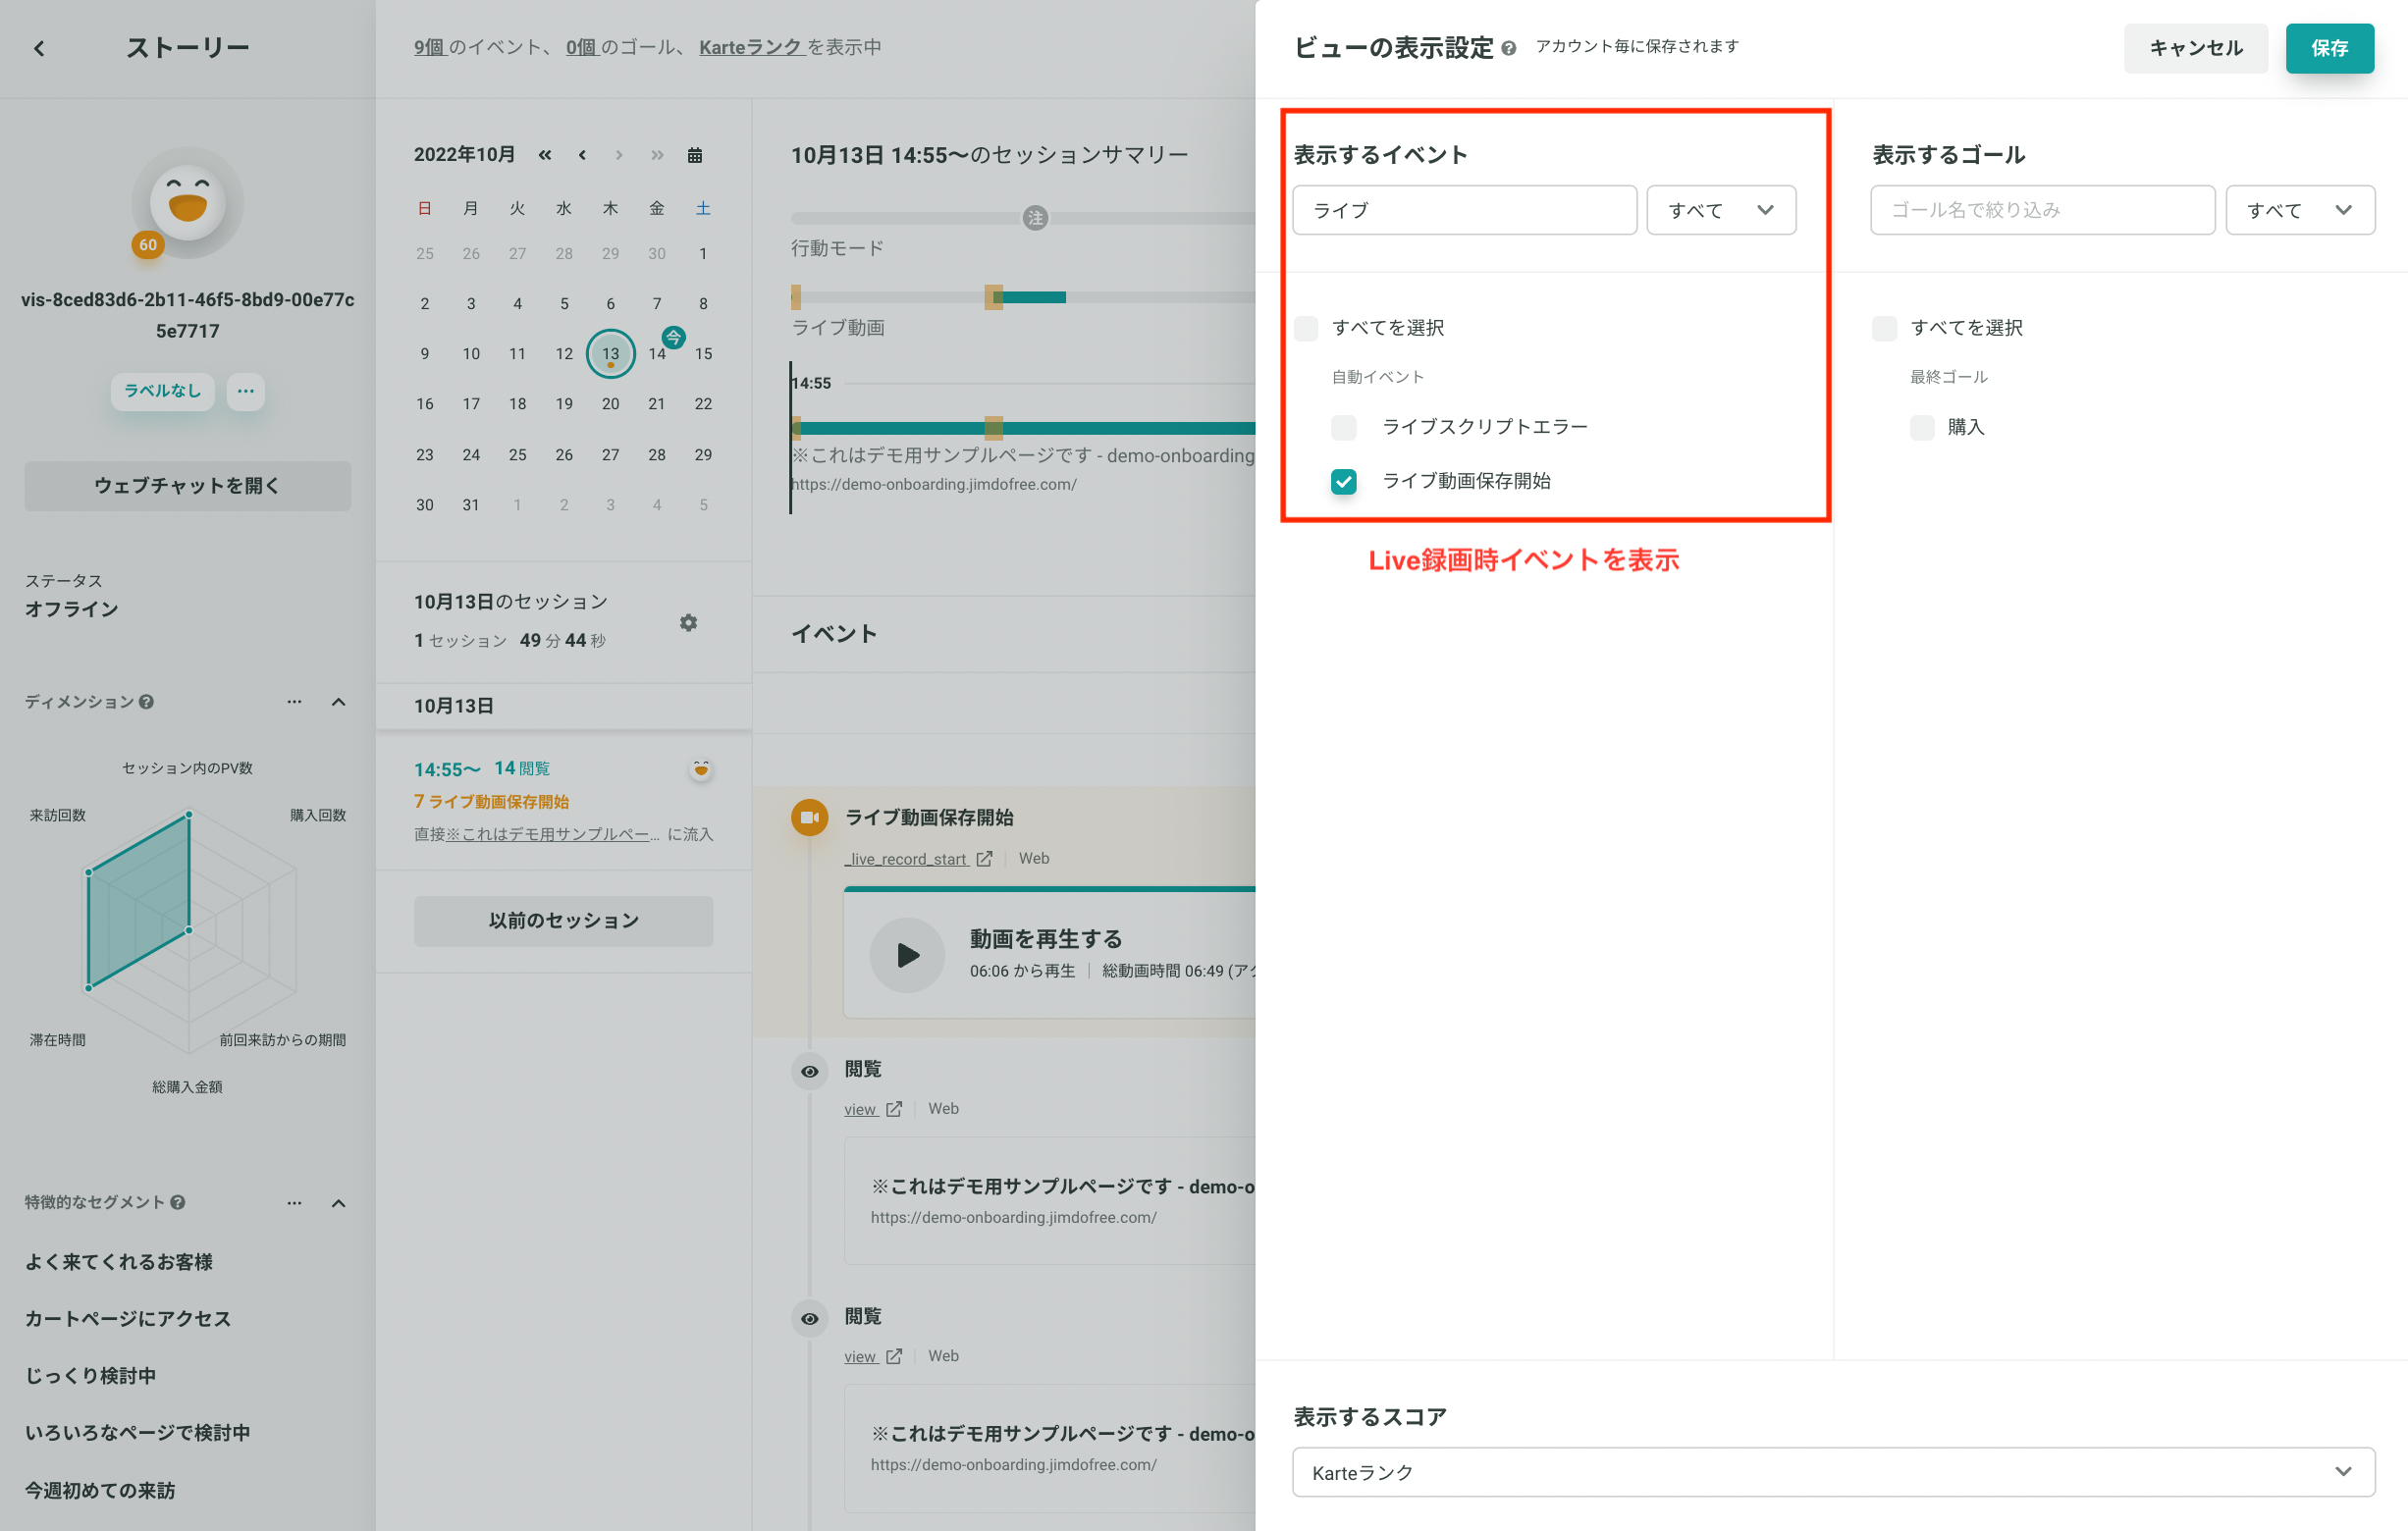Click the ライブ動画保存開始 play button
This screenshot has height=1531, width=2408.
[907, 956]
